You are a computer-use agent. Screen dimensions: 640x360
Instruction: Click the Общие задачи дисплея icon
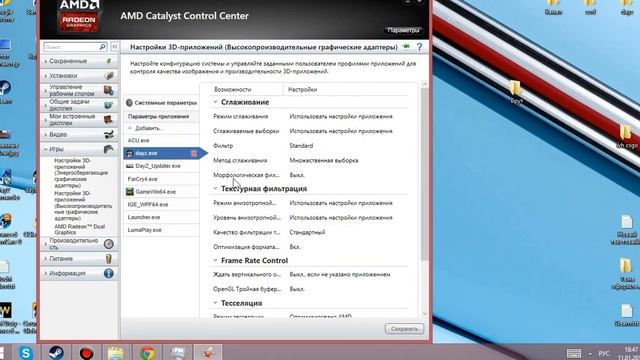click(x=109, y=105)
